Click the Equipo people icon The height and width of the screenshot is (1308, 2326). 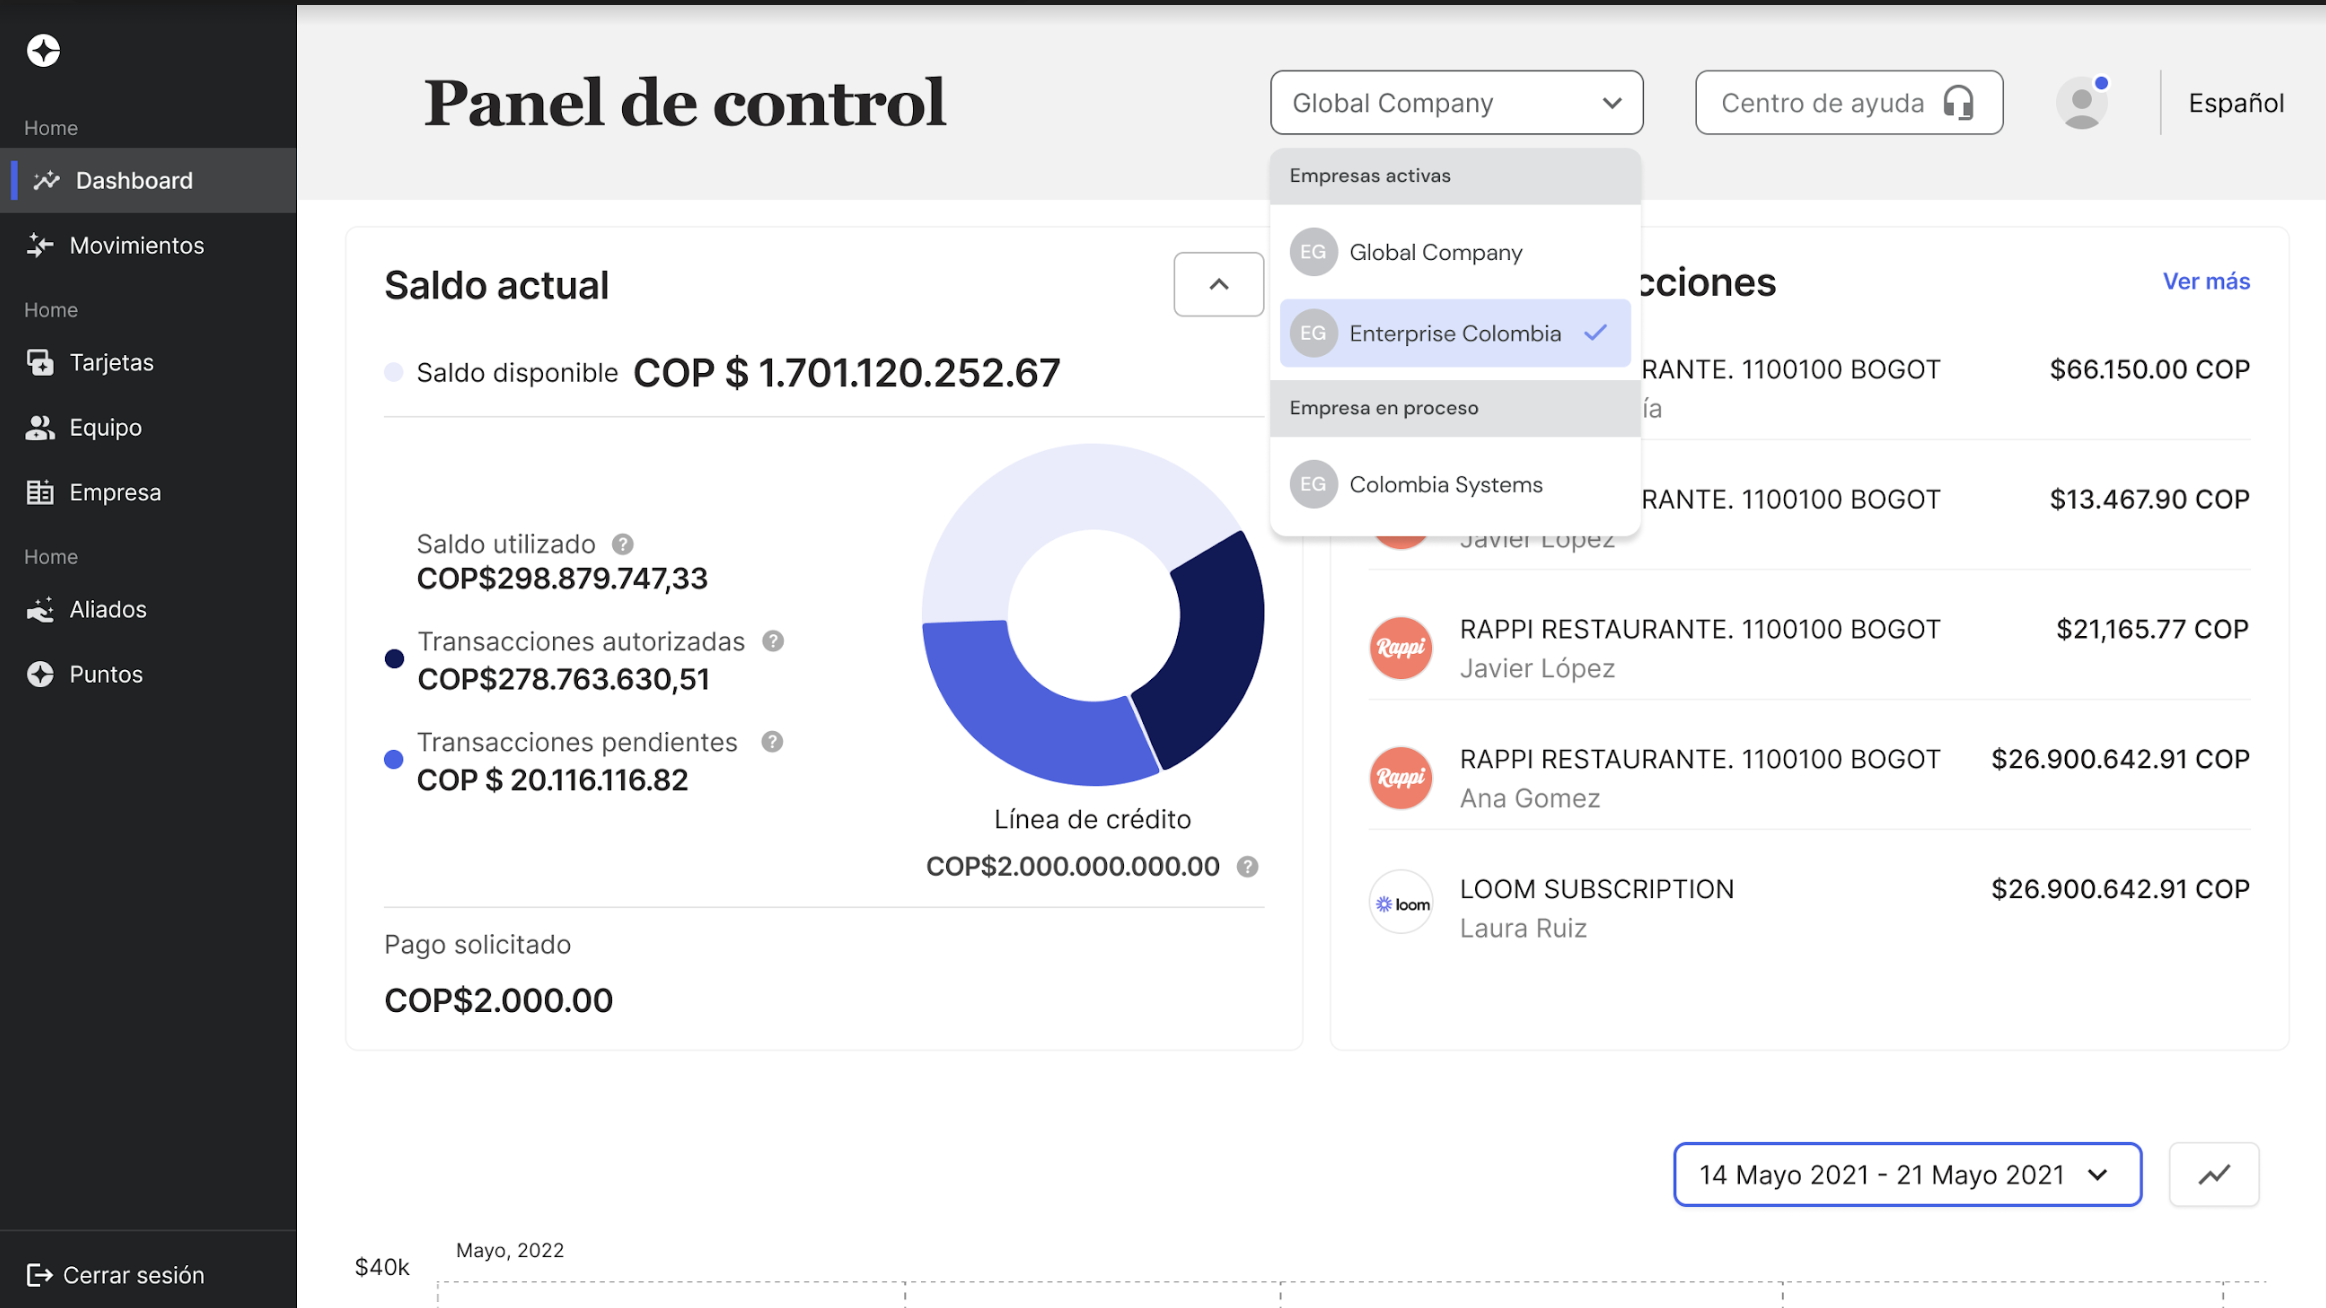pos(40,427)
